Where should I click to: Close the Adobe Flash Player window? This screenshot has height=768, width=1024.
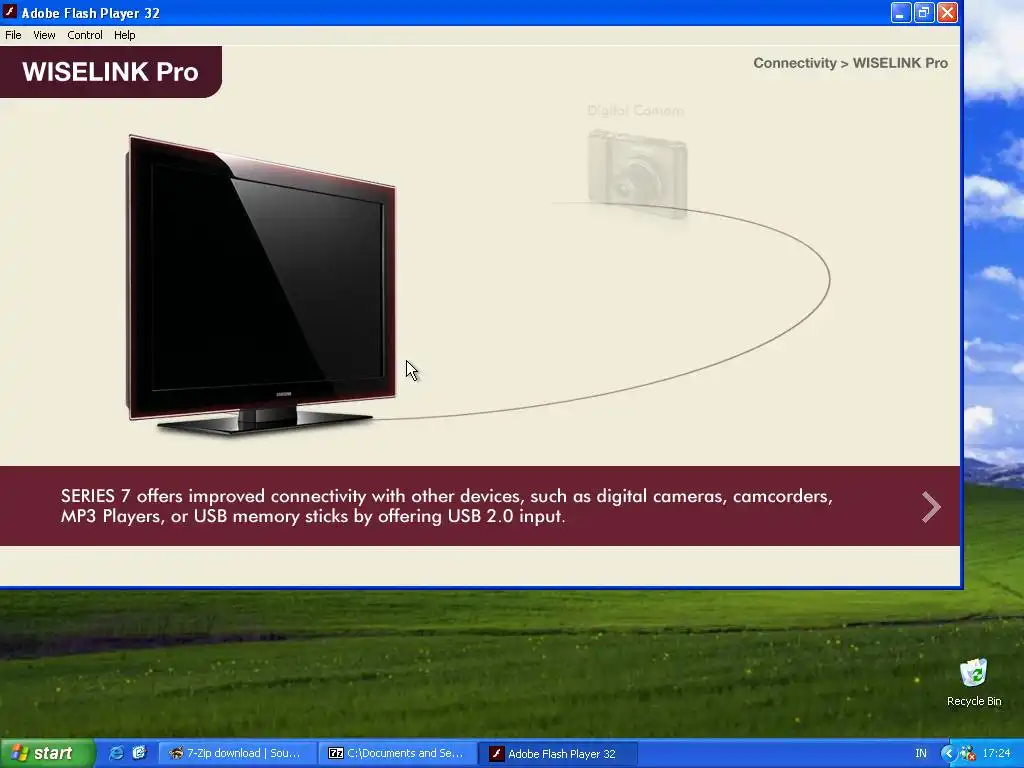pos(947,12)
